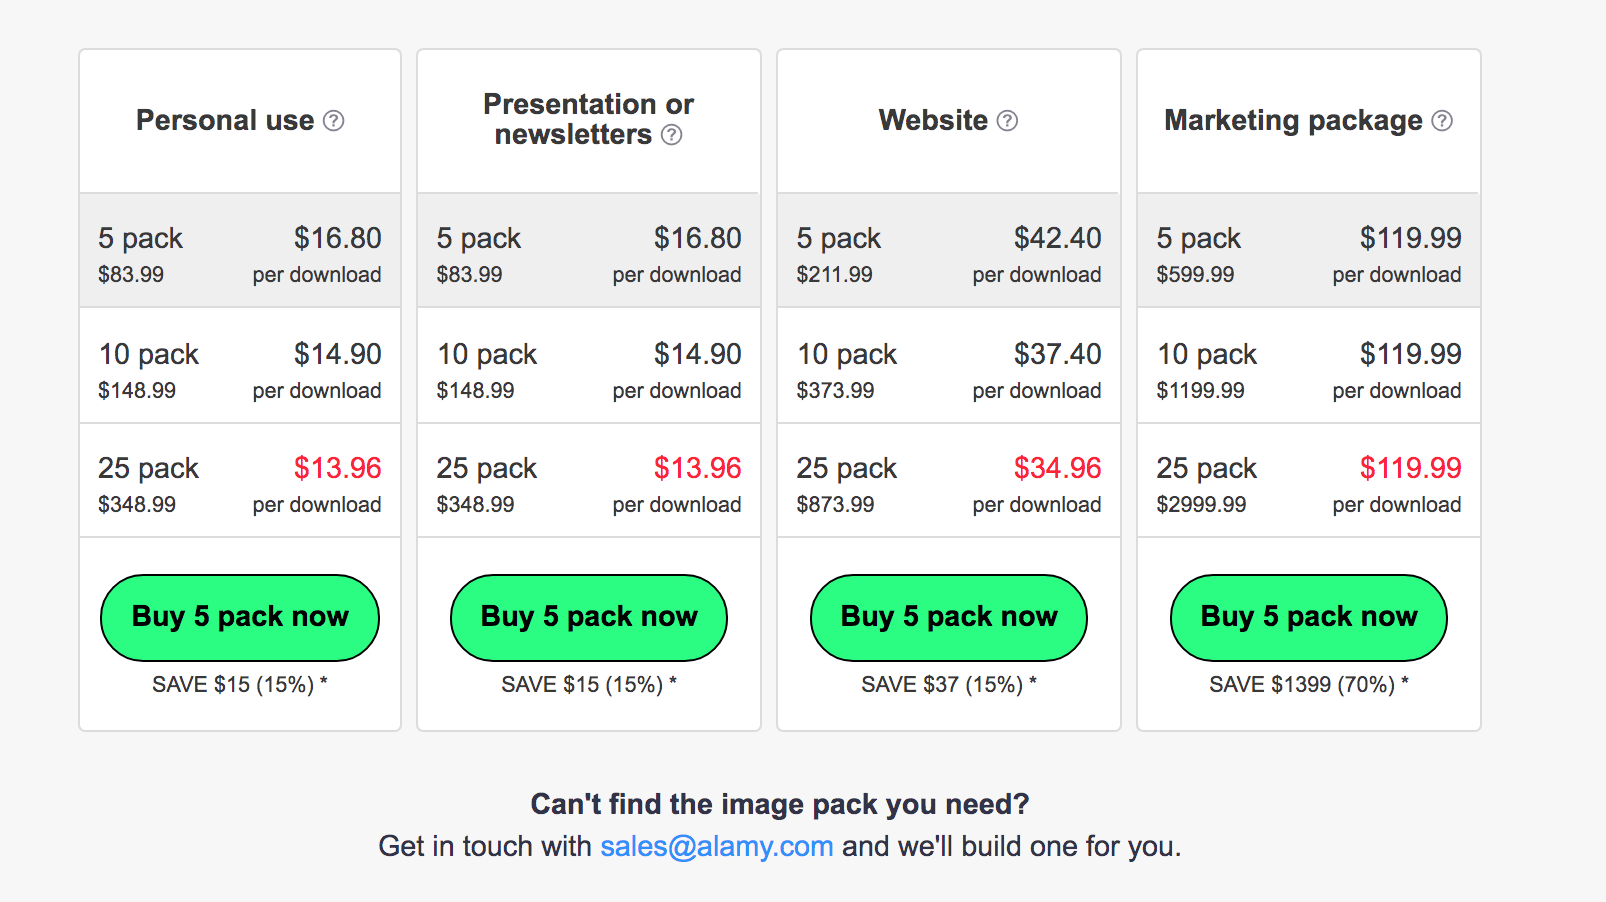Choose Website 25 pack at $34.96
1606x902 pixels.
coord(949,481)
